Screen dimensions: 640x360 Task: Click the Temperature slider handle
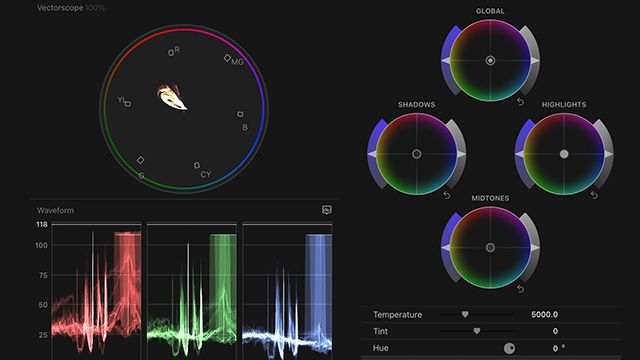tap(465, 314)
